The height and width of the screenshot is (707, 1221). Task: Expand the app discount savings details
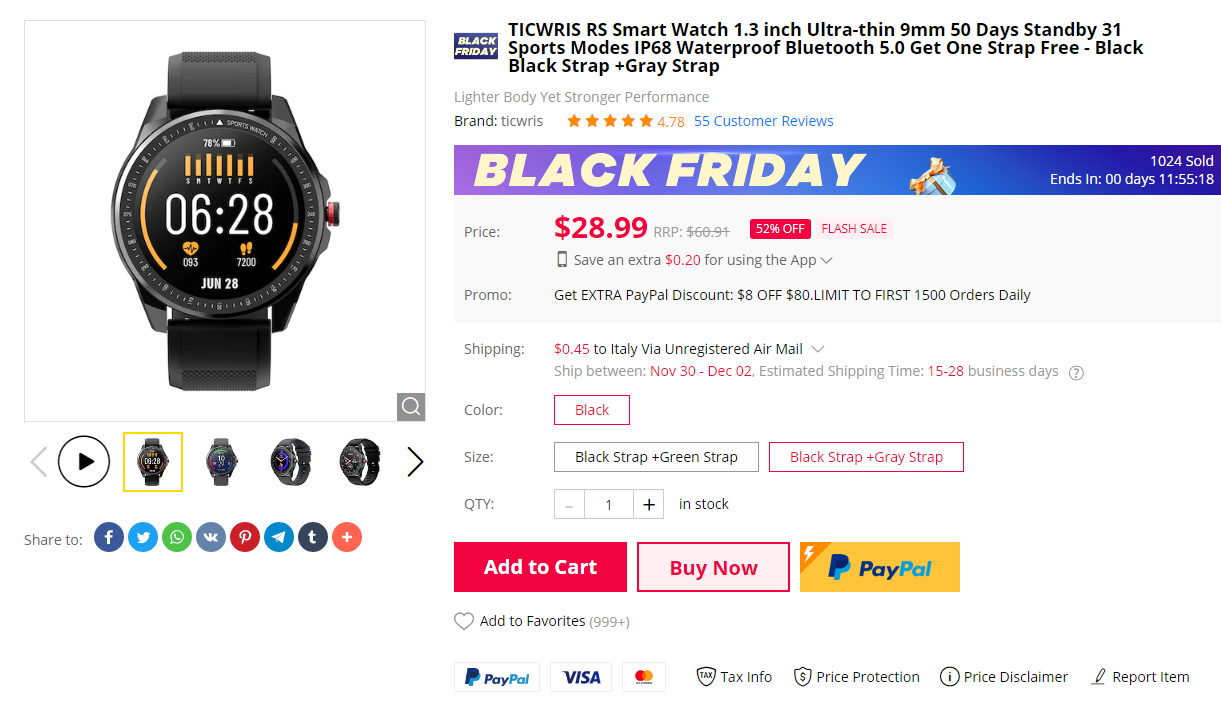click(826, 259)
